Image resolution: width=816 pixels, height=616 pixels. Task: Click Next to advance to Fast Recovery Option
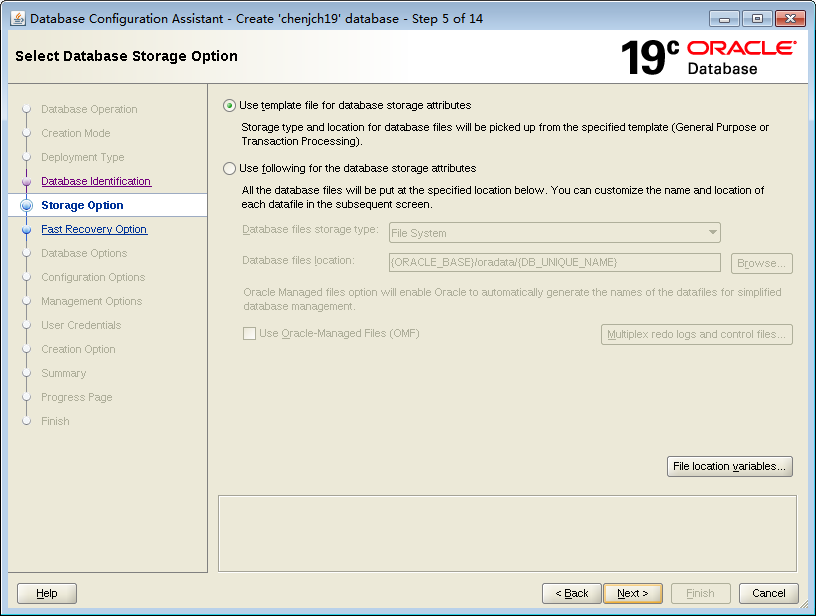[632, 593]
